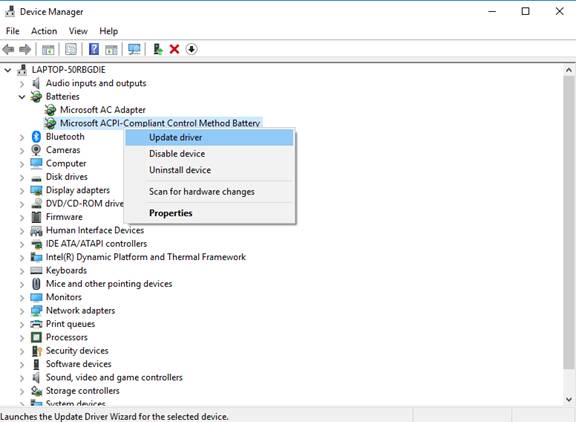Click the Device Manager title bar app icon
The image size is (576, 422).
pyautogui.click(x=10, y=12)
